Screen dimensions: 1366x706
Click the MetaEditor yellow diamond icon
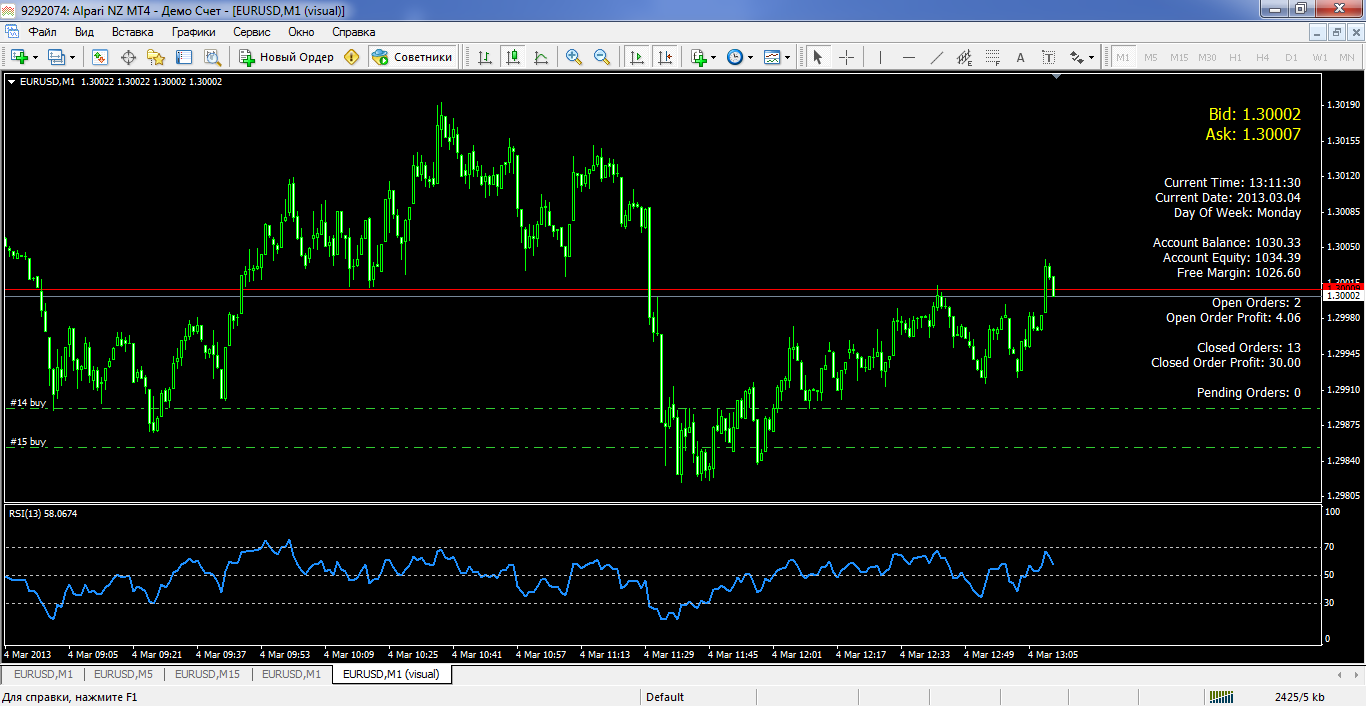click(351, 57)
